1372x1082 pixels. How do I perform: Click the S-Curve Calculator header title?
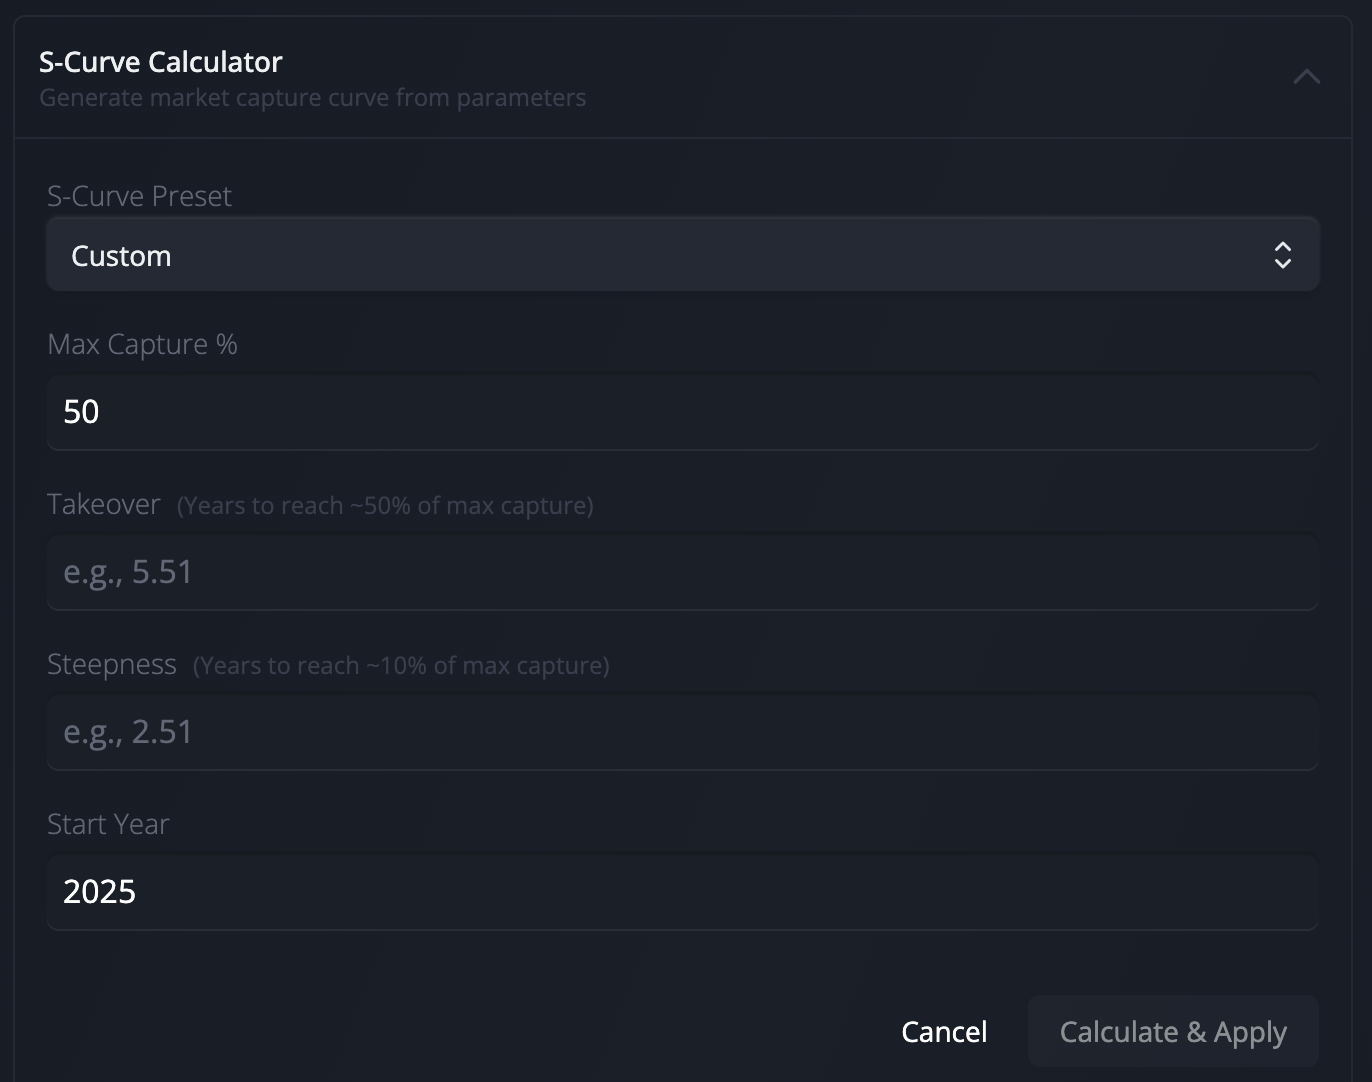click(x=161, y=62)
